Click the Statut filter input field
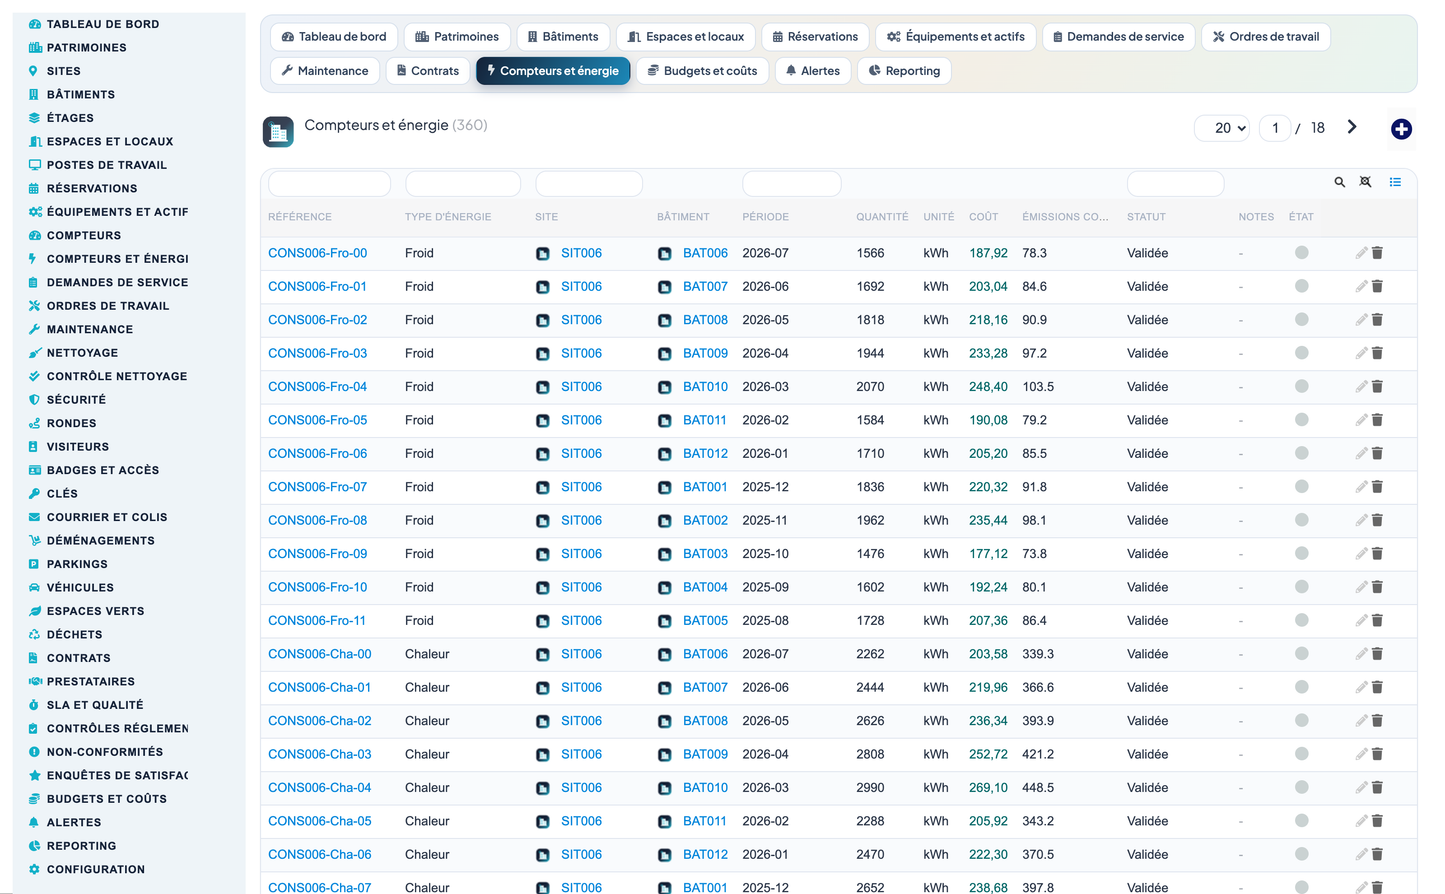Viewport: 1445px width, 894px height. 1175,184
